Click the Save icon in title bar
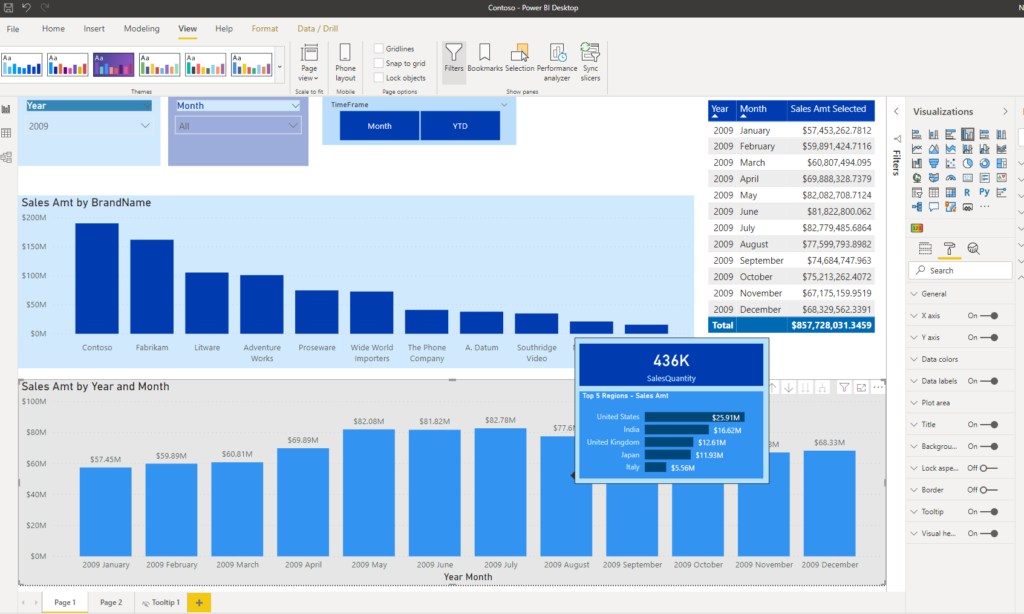 [8, 8]
